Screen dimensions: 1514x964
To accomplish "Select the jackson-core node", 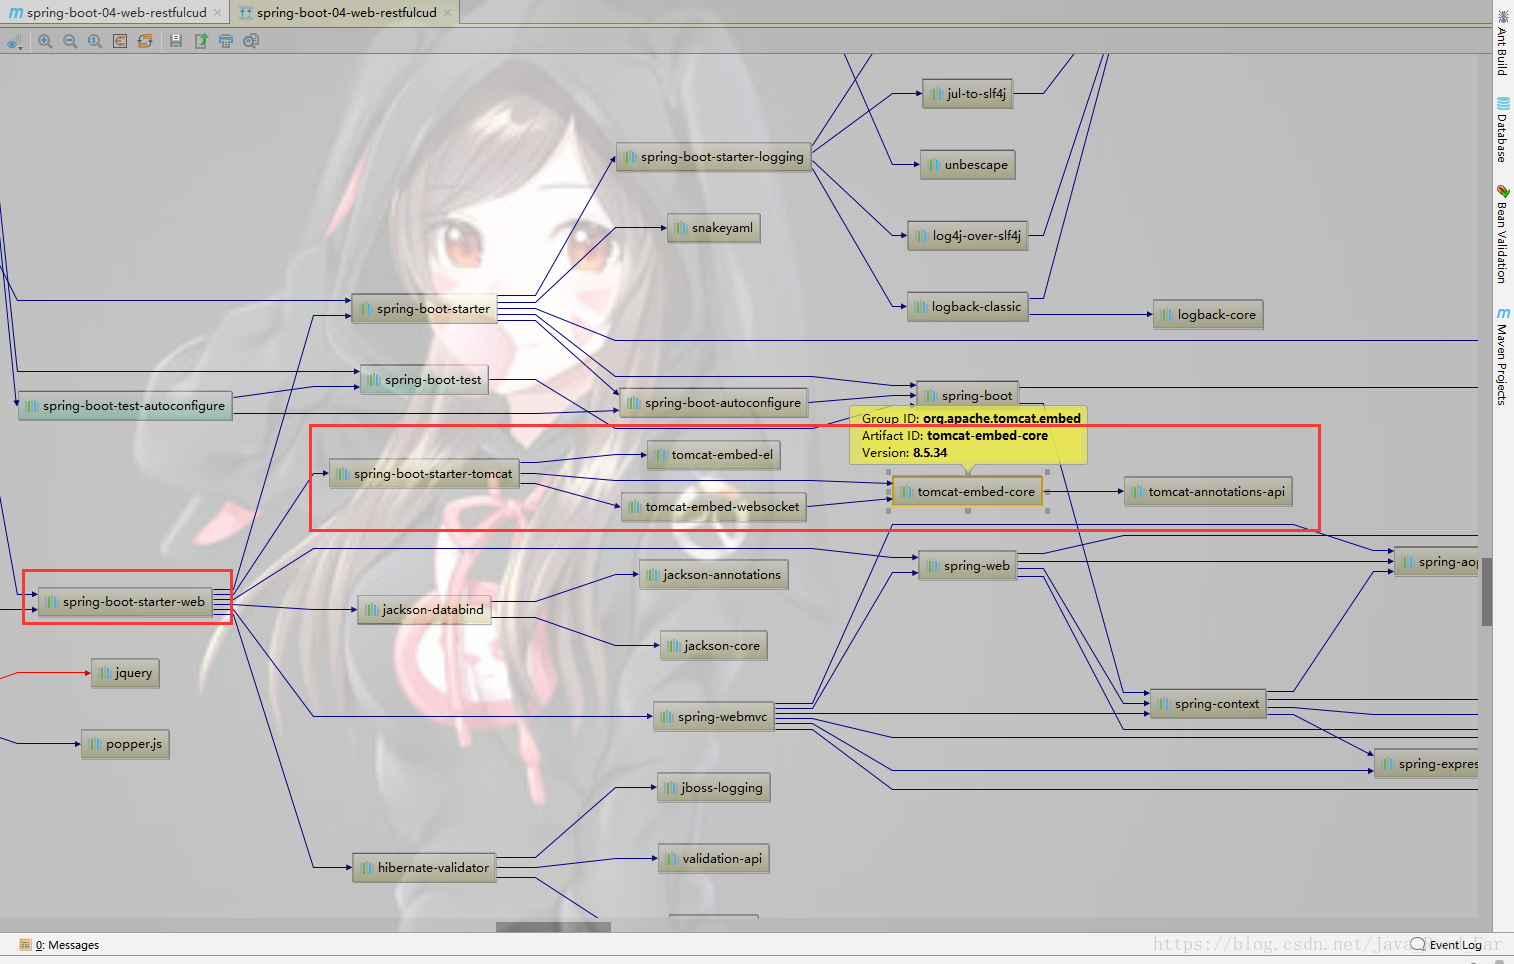I will 713,646.
